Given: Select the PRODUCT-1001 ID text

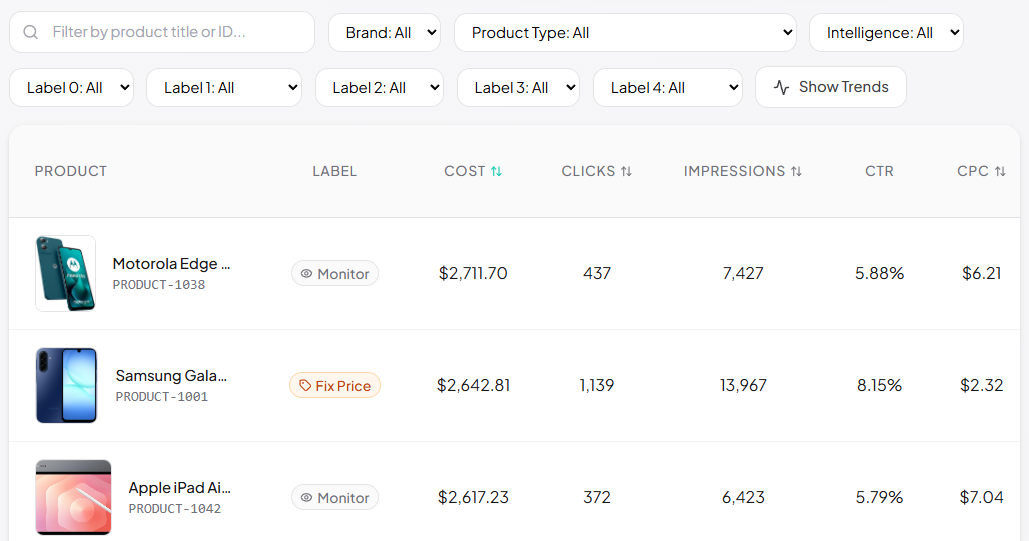Looking at the screenshot, I should 161,397.
